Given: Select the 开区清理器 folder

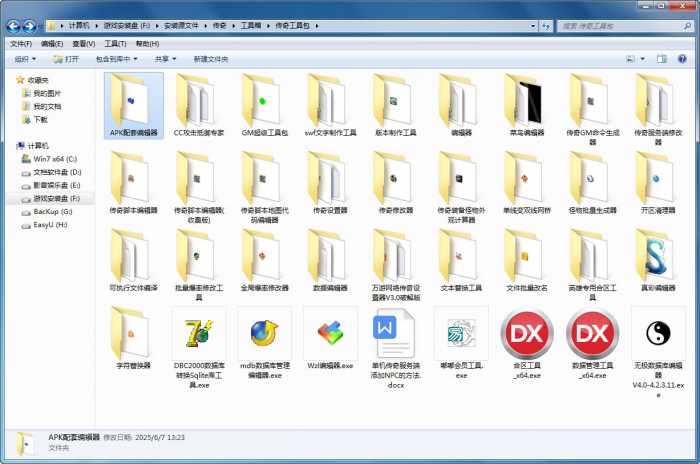Looking at the screenshot, I should [x=658, y=183].
